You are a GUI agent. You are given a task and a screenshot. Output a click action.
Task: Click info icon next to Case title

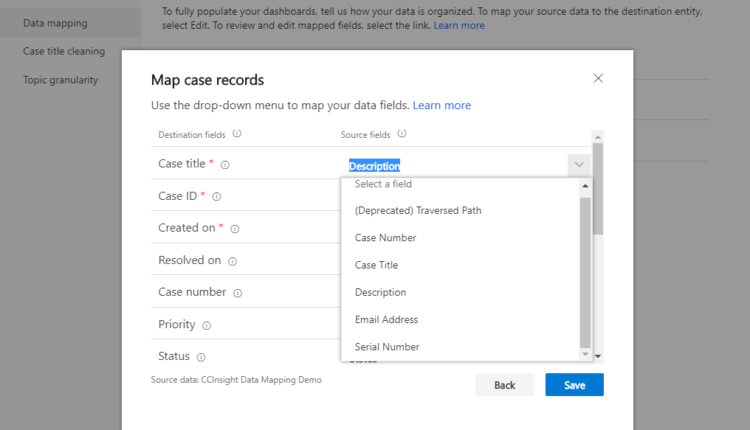225,165
